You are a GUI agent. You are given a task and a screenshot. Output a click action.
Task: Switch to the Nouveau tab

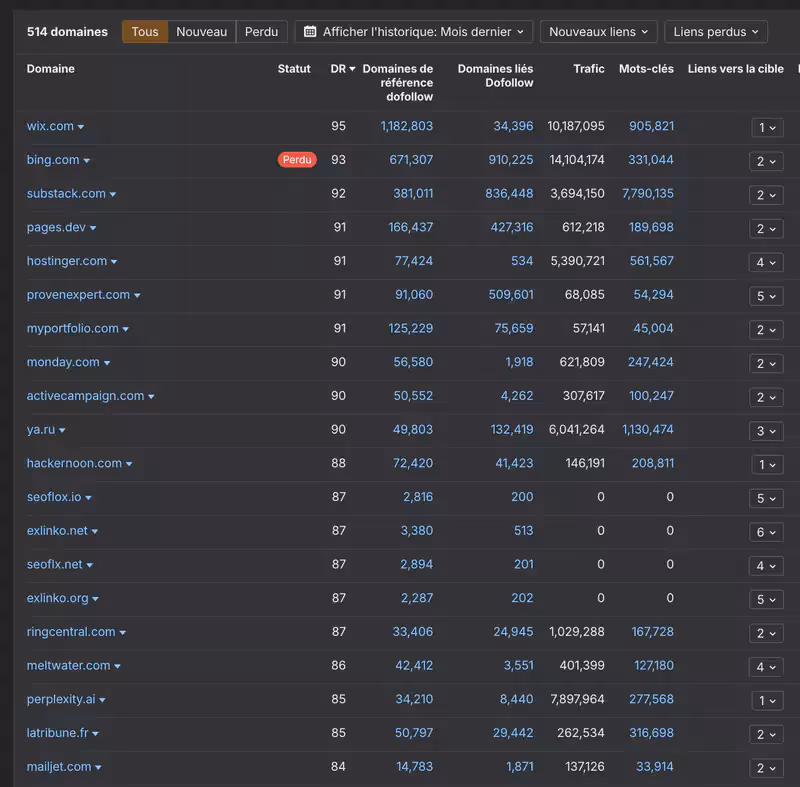click(x=202, y=32)
